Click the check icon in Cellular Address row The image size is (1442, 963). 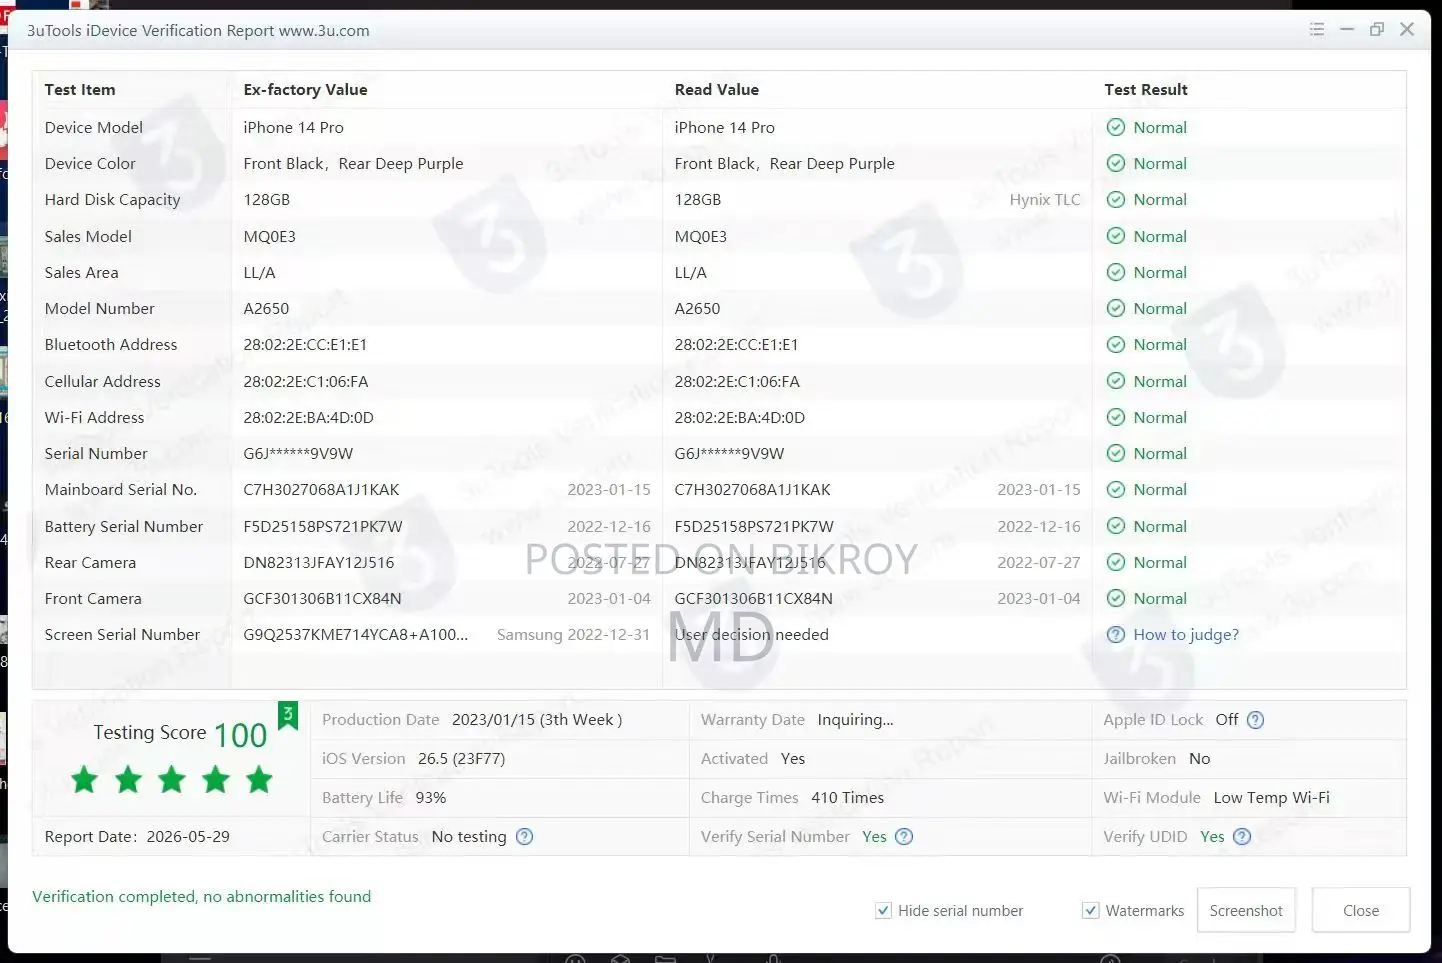click(1116, 381)
